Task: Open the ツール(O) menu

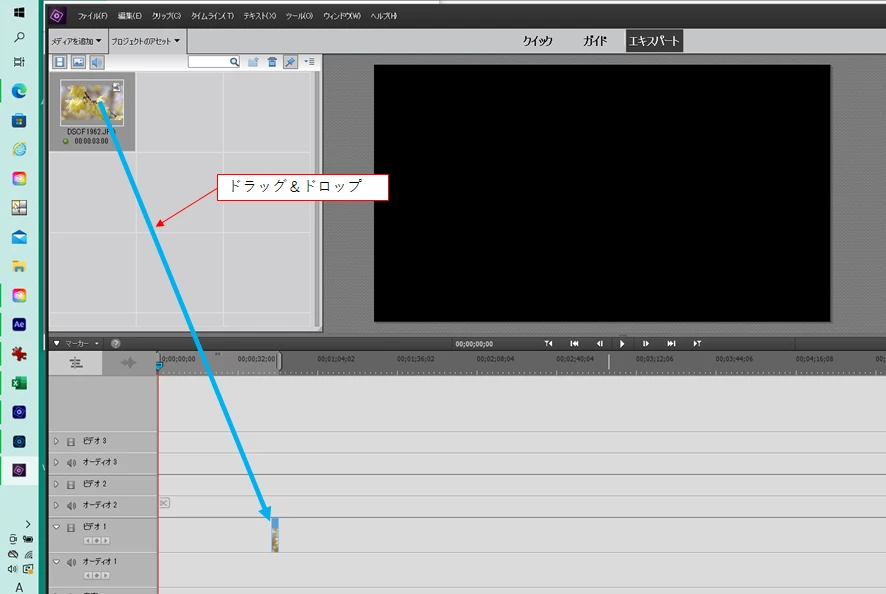Action: coord(299,16)
